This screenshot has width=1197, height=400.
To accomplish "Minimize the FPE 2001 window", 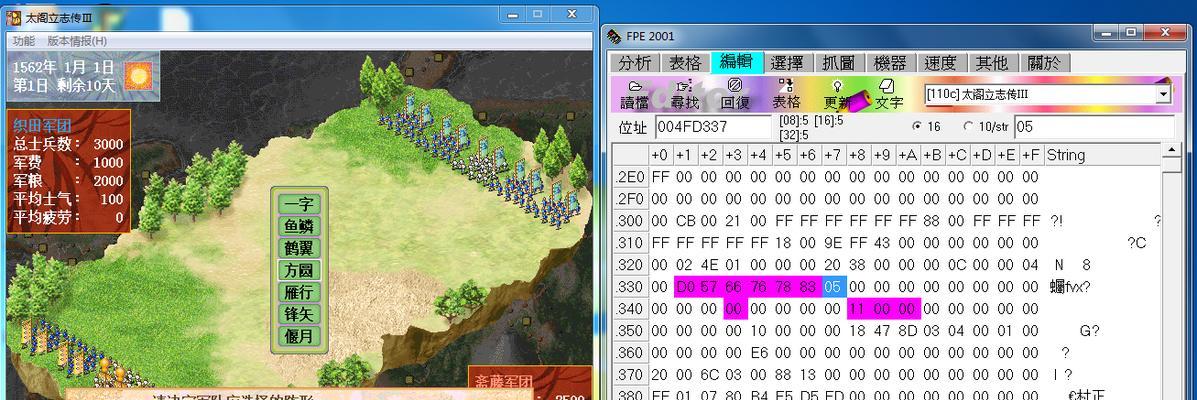I will pos(1105,32).
